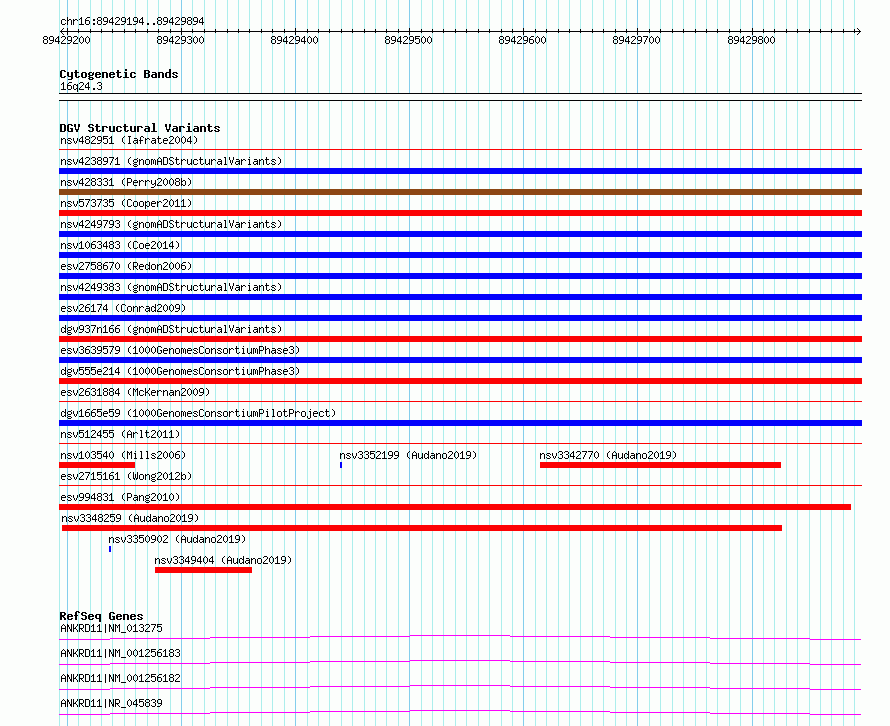Select the long red bar under esv994831
Image resolution: width=890 pixels, height=726 pixels.
(455, 507)
